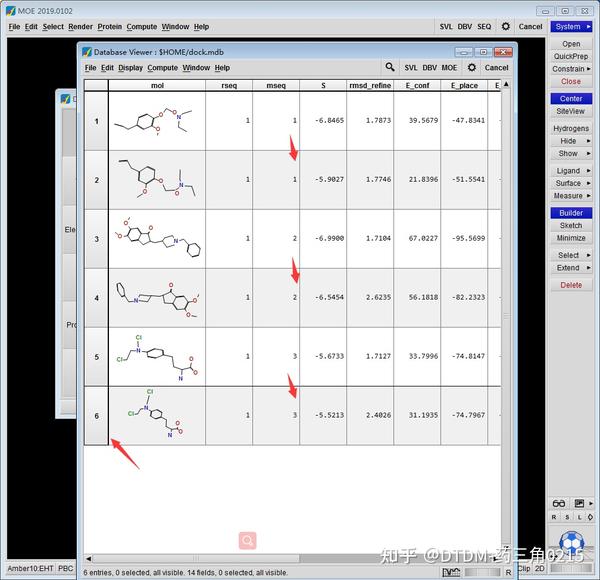
Task: Toggle the small S button
Action: click(x=567, y=517)
